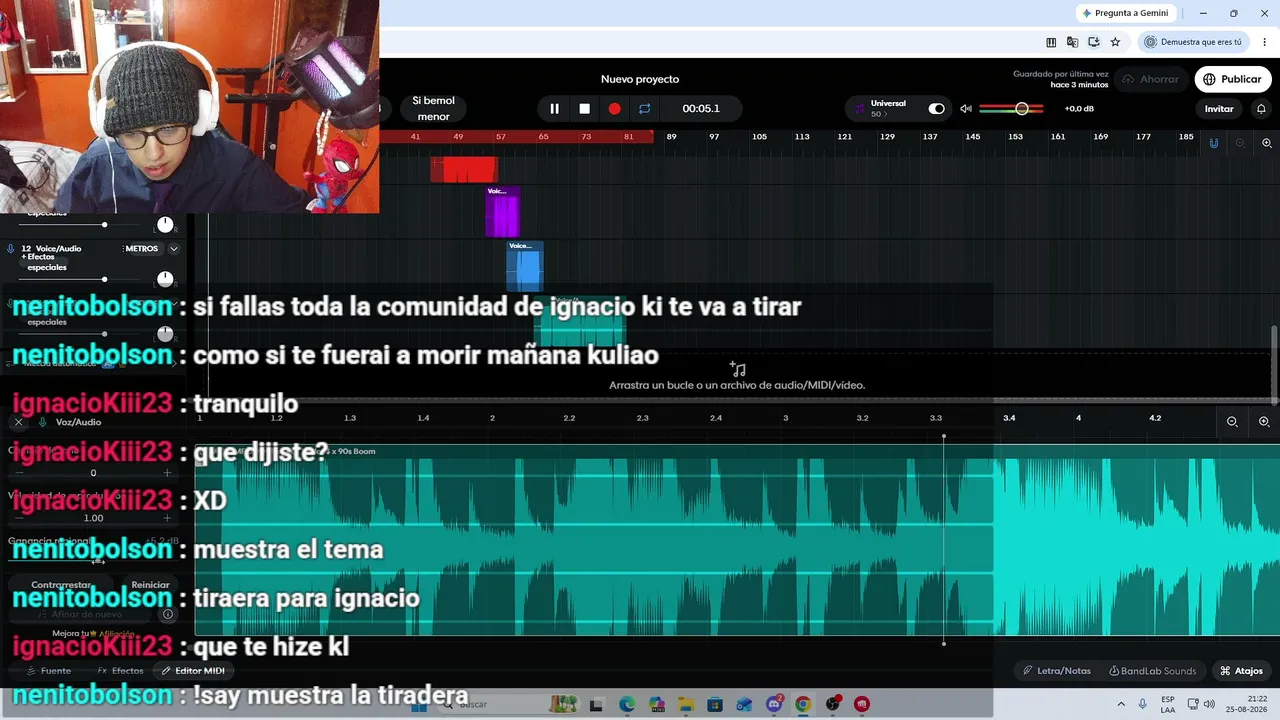
Task: Open Microsoft Store from the taskbar
Action: pos(714,704)
